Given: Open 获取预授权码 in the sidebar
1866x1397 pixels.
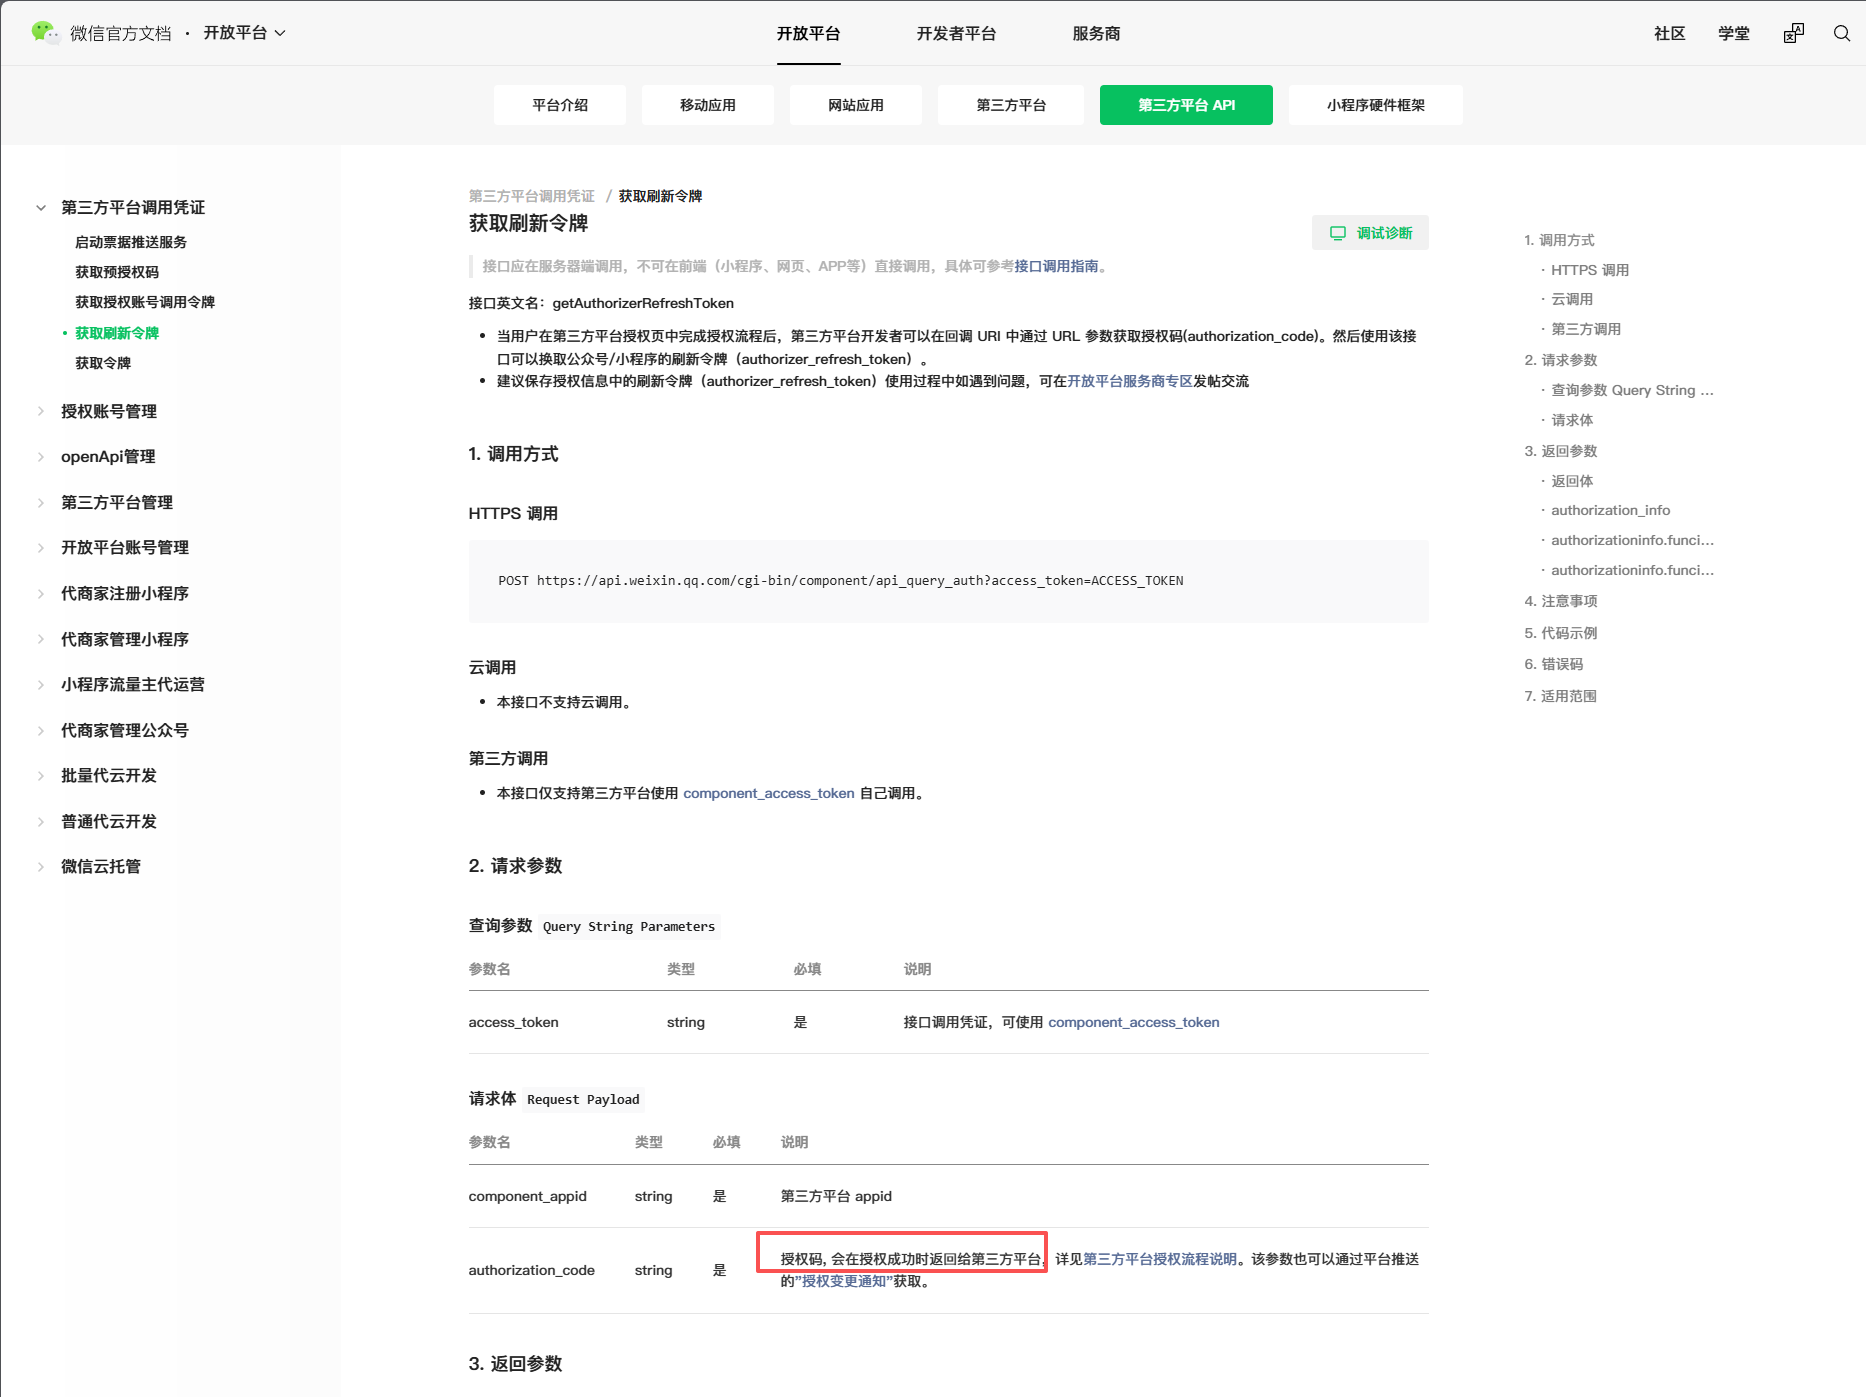Looking at the screenshot, I should coord(117,272).
